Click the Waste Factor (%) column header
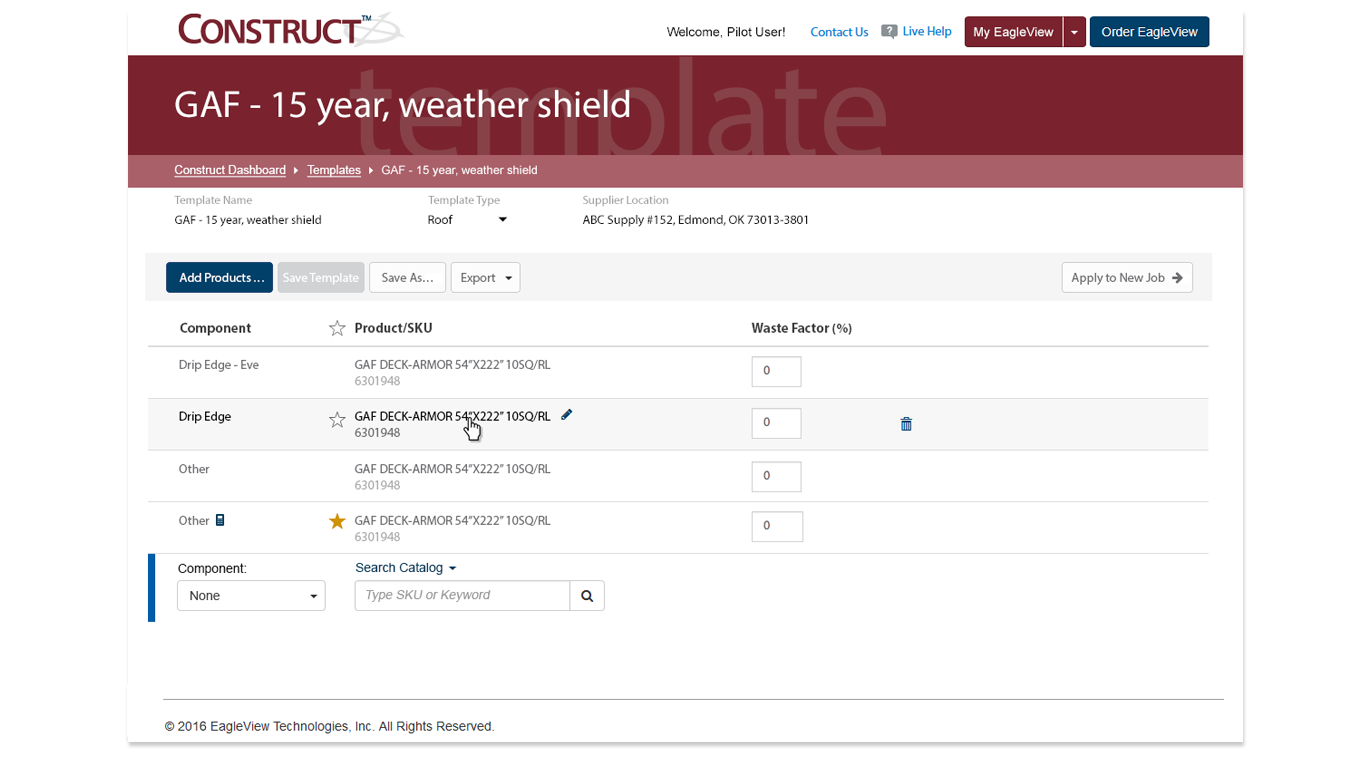The image size is (1370, 768). [802, 328]
